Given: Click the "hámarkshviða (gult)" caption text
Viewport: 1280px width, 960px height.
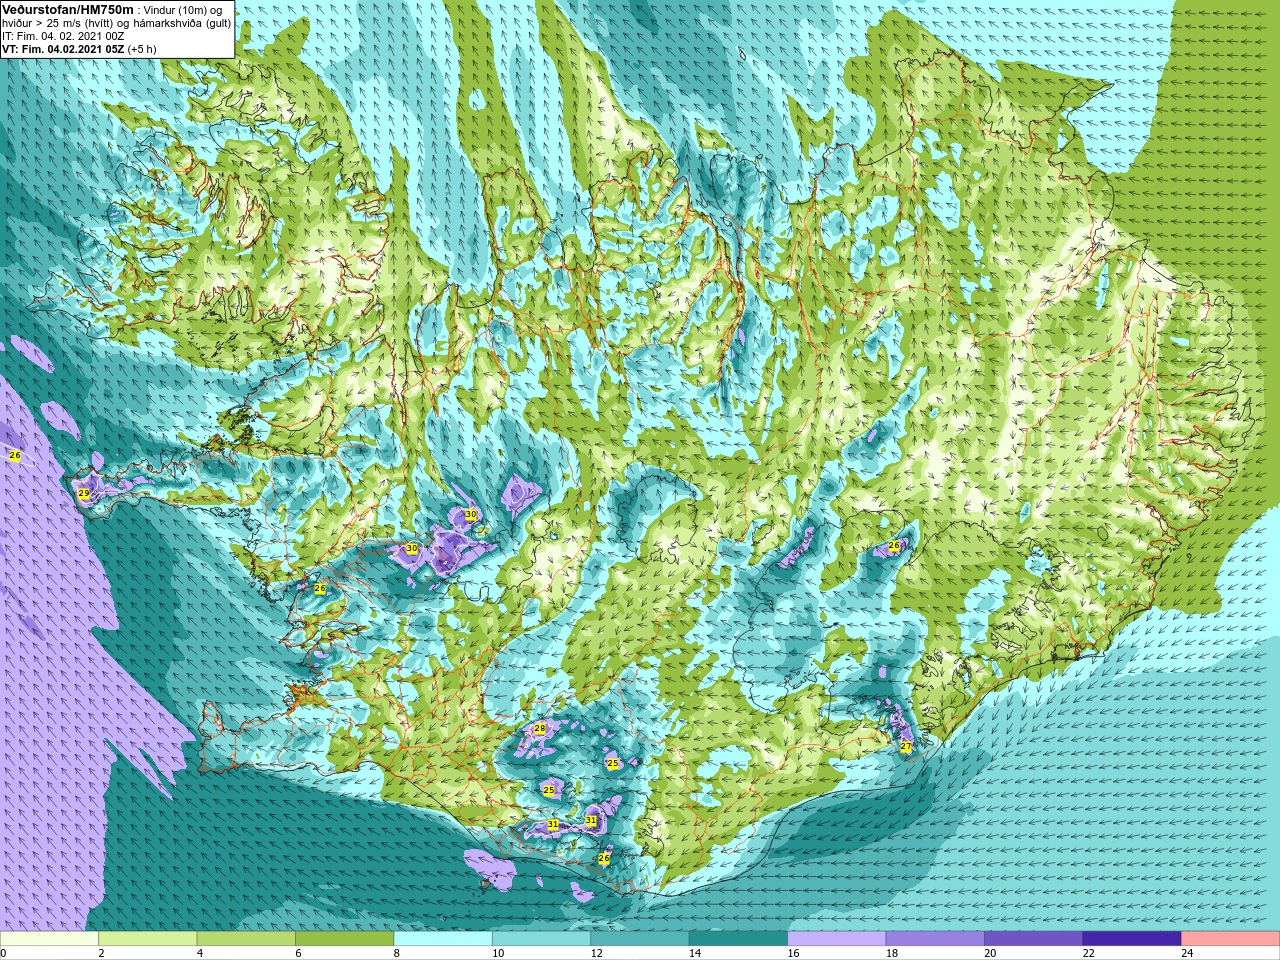Looking at the screenshot, I should tap(183, 23).
